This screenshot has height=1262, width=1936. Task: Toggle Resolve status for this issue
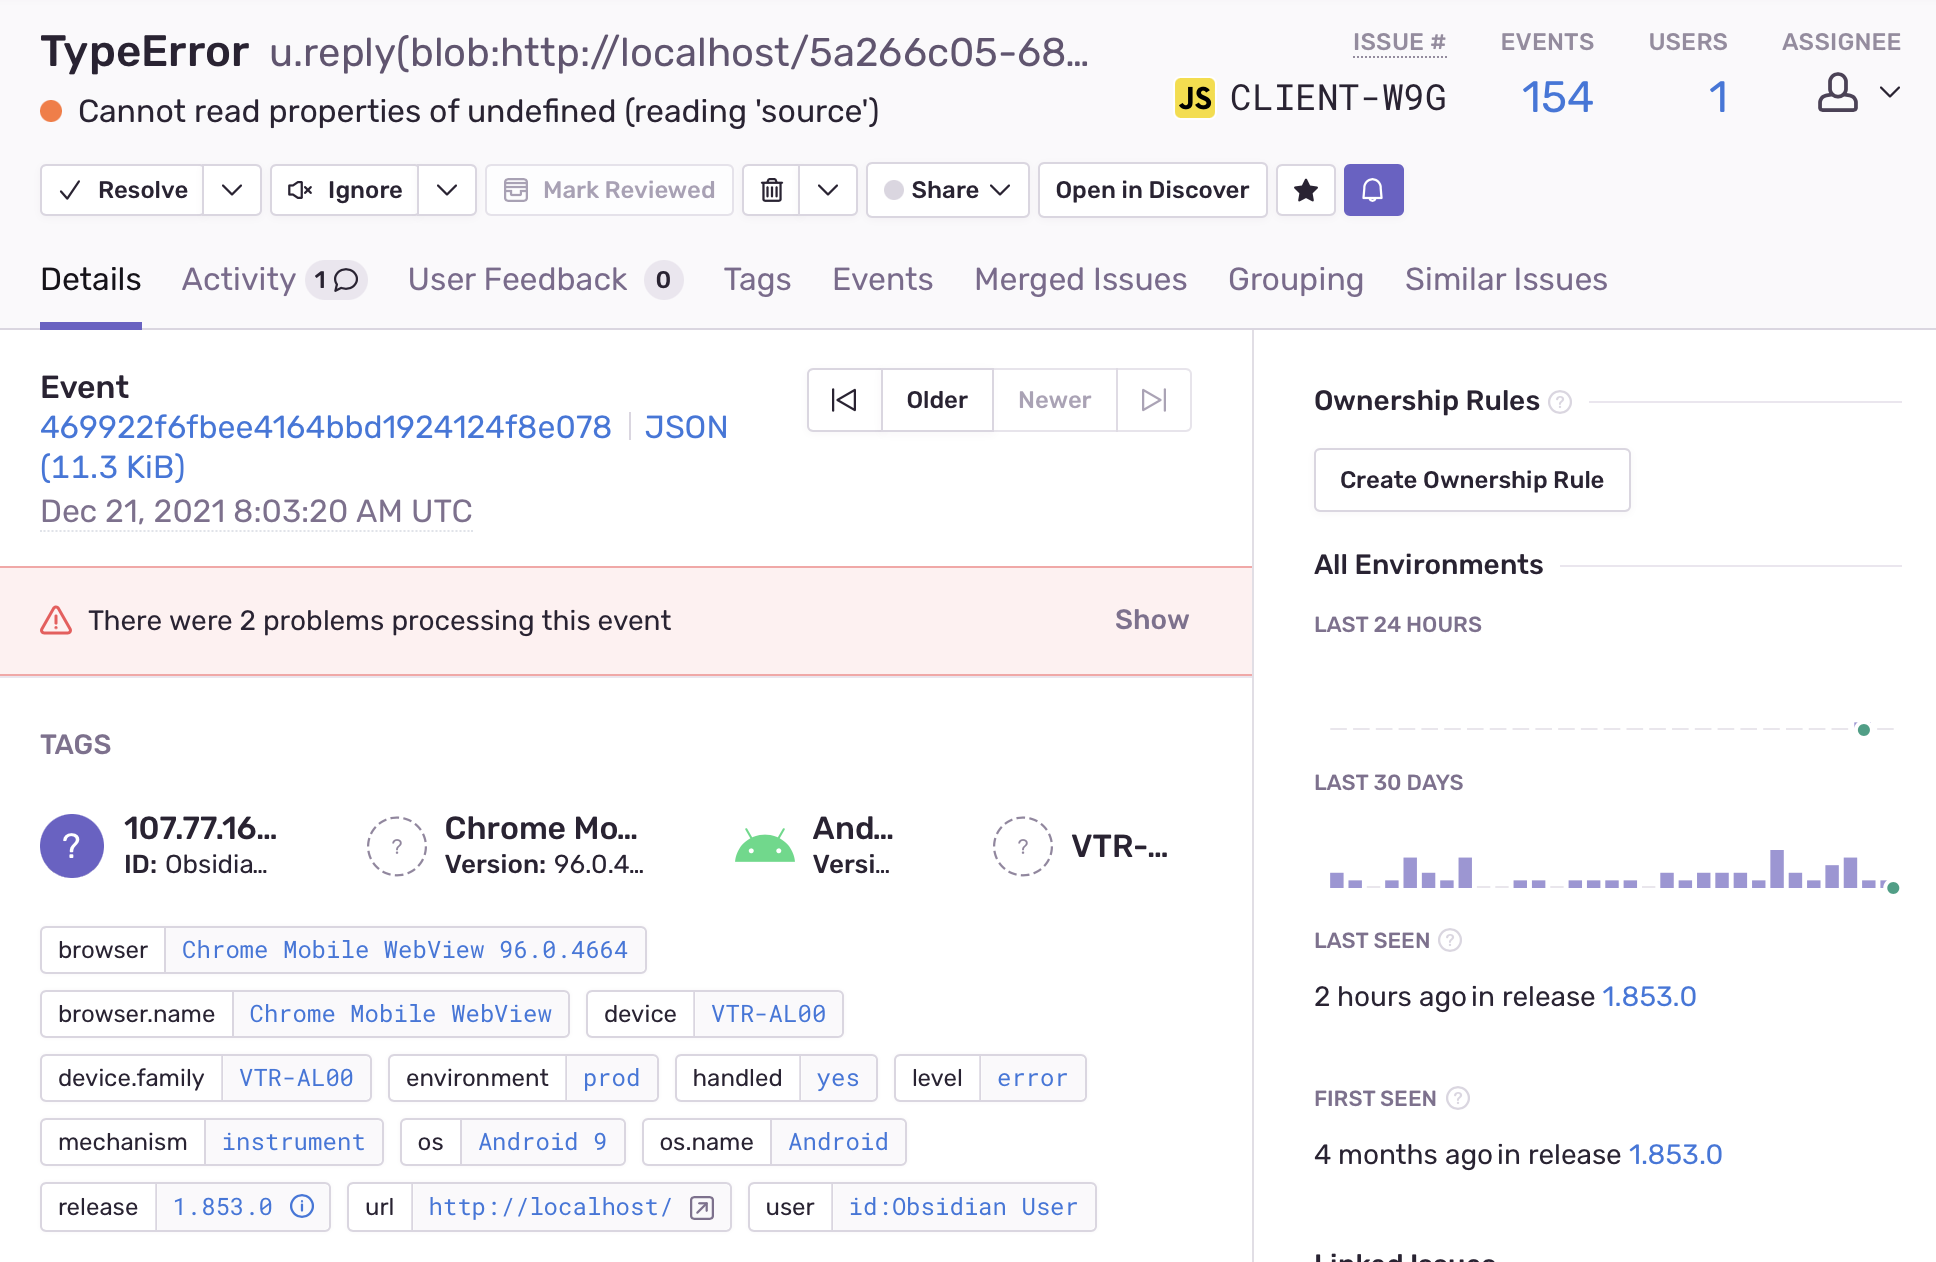click(122, 190)
